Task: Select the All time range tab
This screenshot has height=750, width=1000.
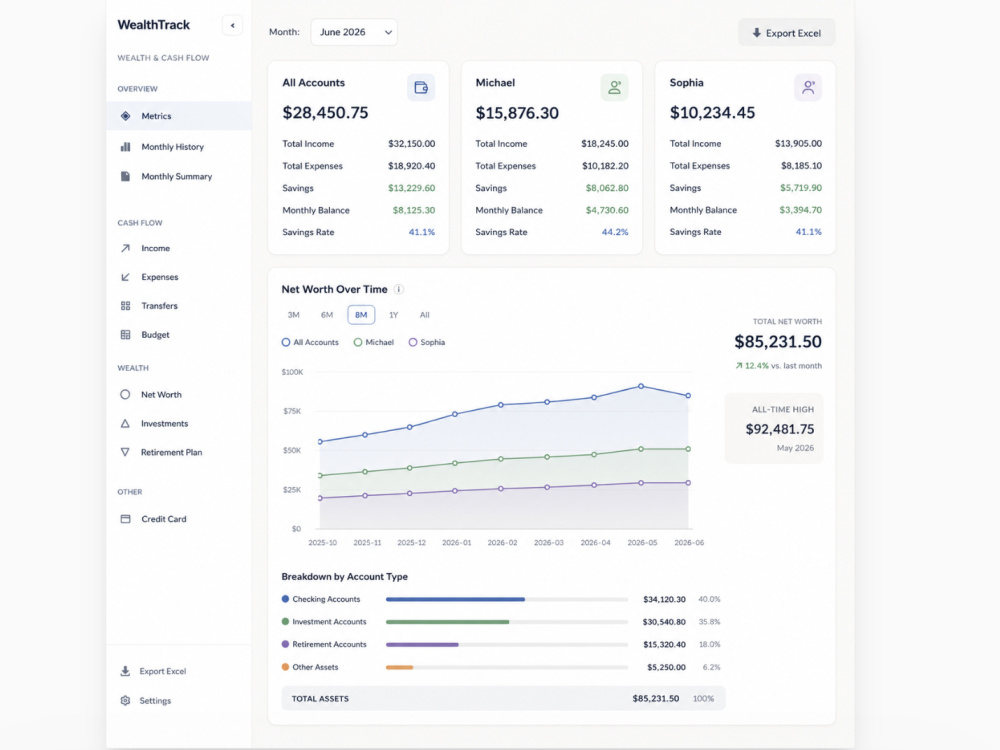Action: pyautogui.click(x=425, y=315)
